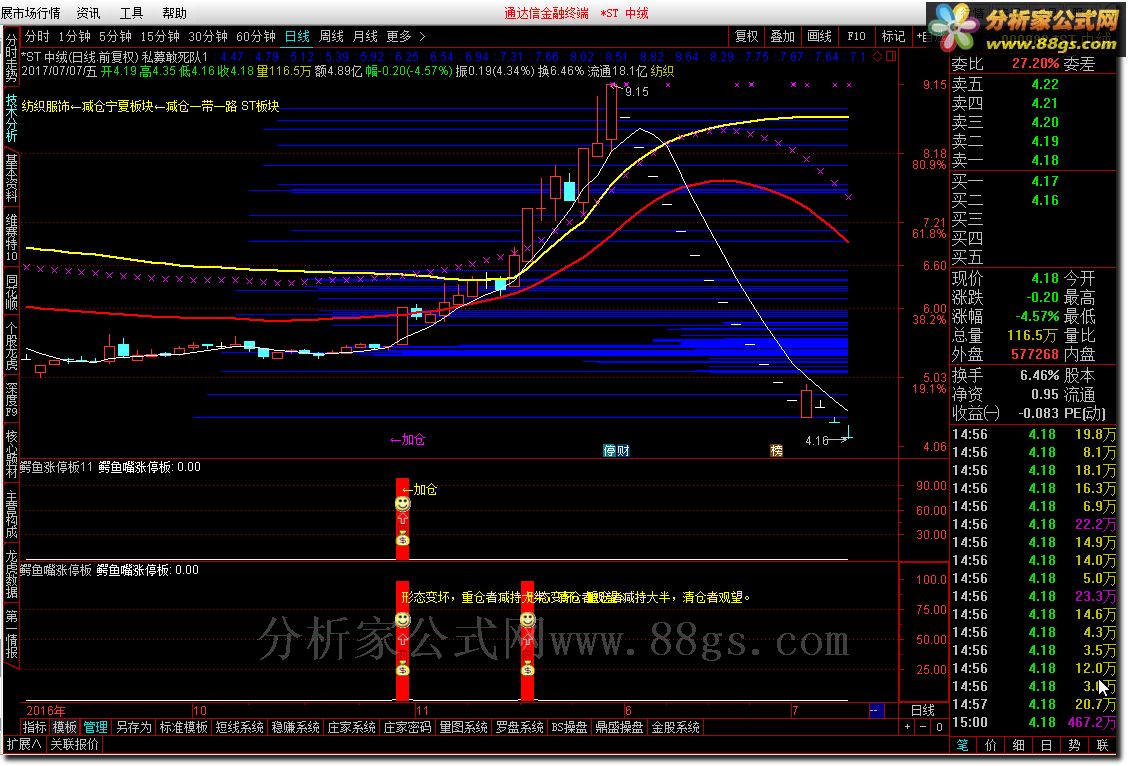This screenshot has width=1128, height=766.
Task: Select the 标准模板 tab
Action: [183, 727]
